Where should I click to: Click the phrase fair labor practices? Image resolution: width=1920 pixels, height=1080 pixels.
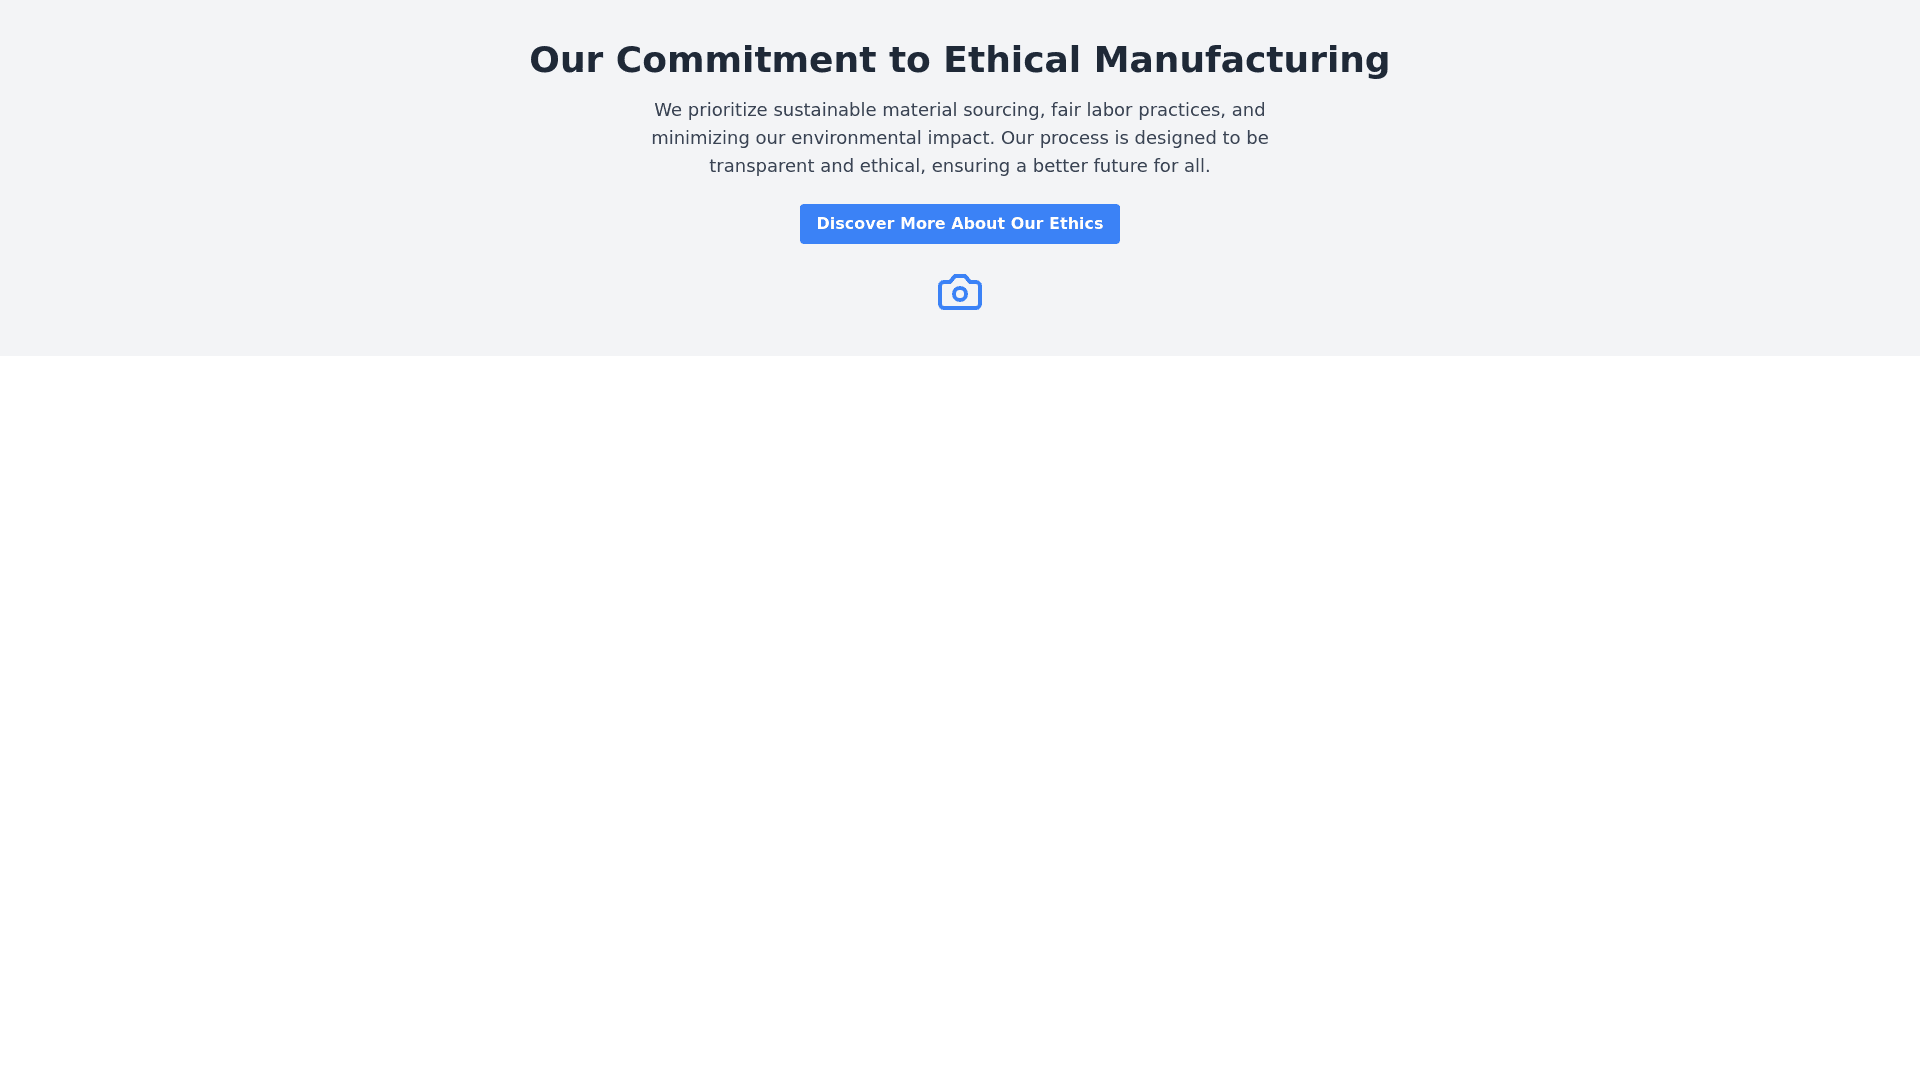[x=1135, y=110]
